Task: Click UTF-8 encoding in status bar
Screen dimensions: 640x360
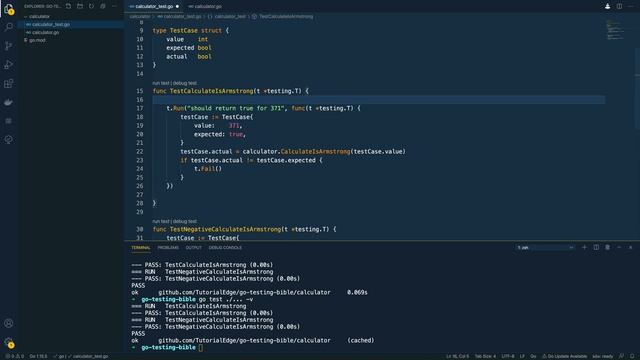Action: pyautogui.click(x=508, y=356)
